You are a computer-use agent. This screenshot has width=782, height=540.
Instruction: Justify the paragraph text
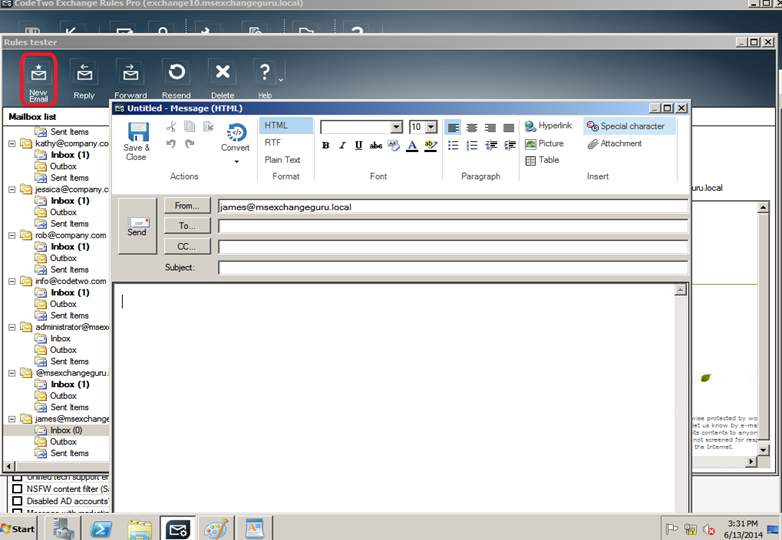[x=509, y=128]
